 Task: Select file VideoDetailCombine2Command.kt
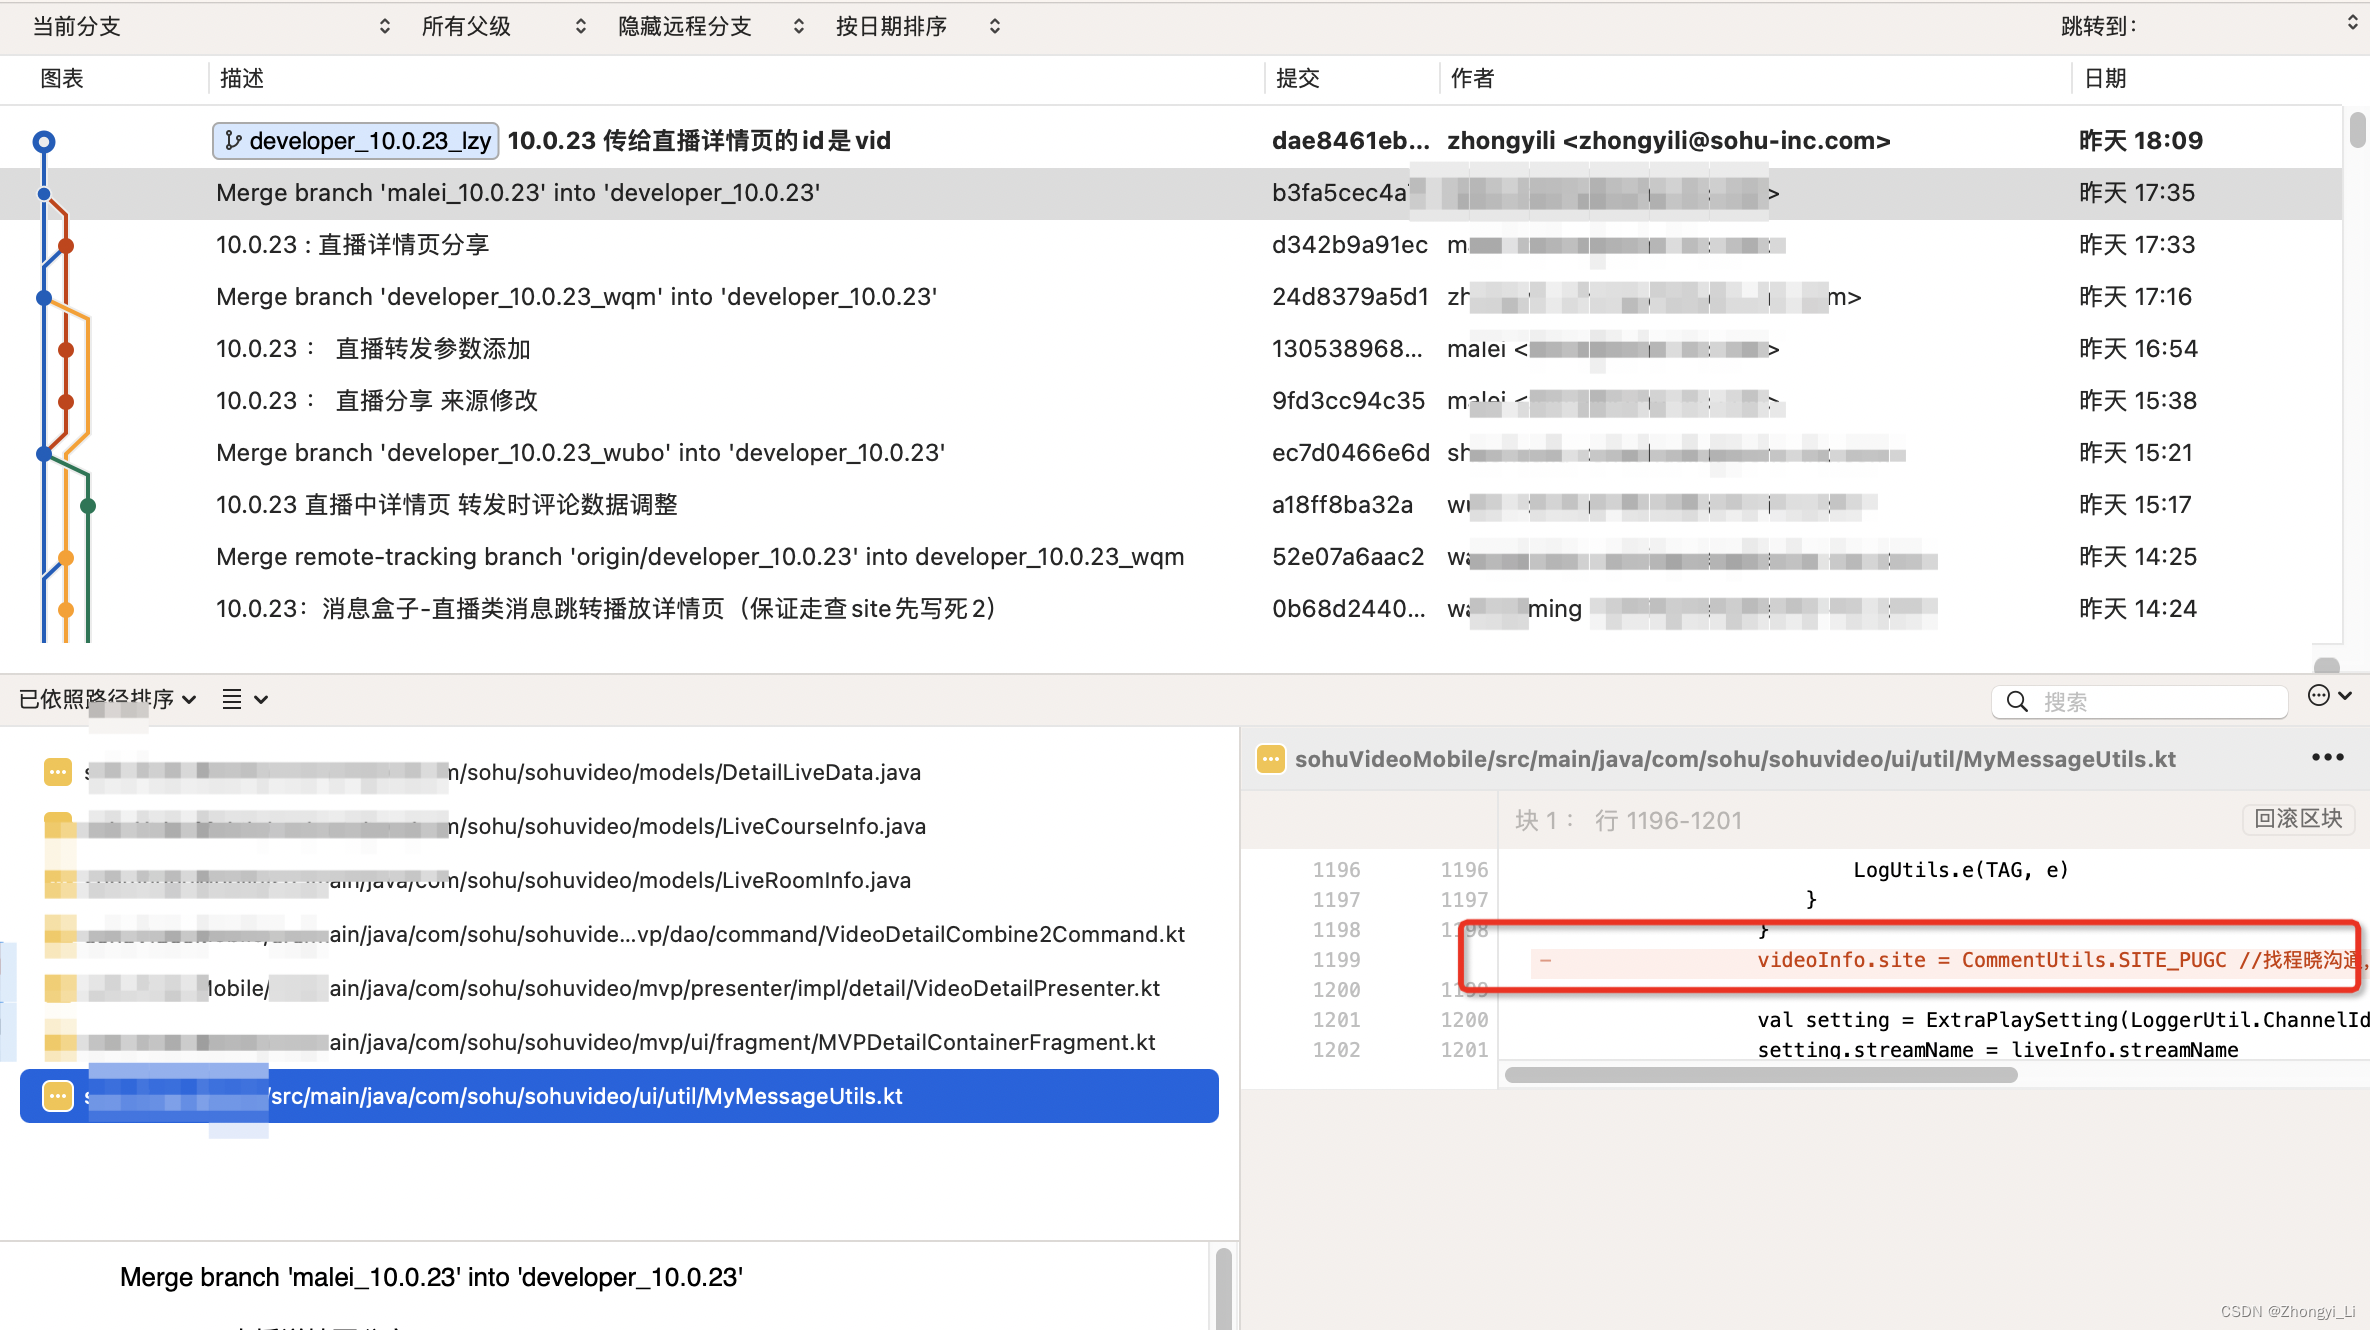pyautogui.click(x=619, y=934)
